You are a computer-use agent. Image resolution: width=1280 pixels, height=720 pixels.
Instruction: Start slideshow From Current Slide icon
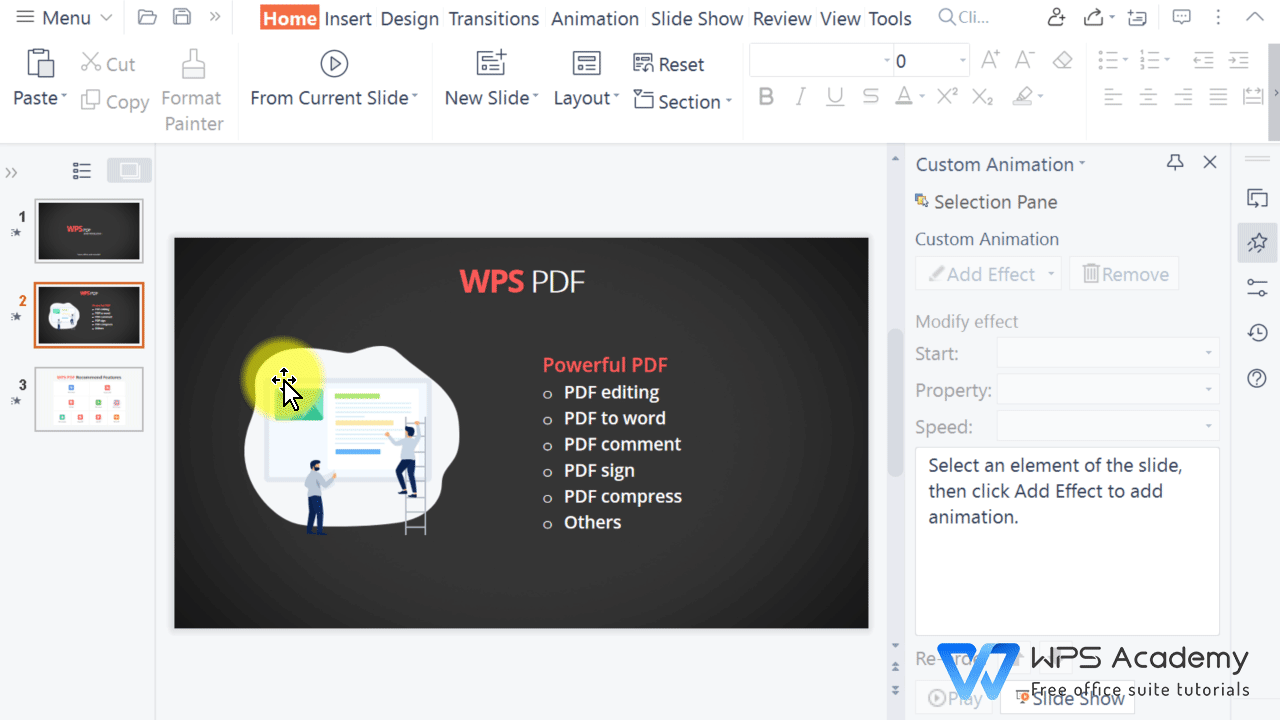click(334, 63)
